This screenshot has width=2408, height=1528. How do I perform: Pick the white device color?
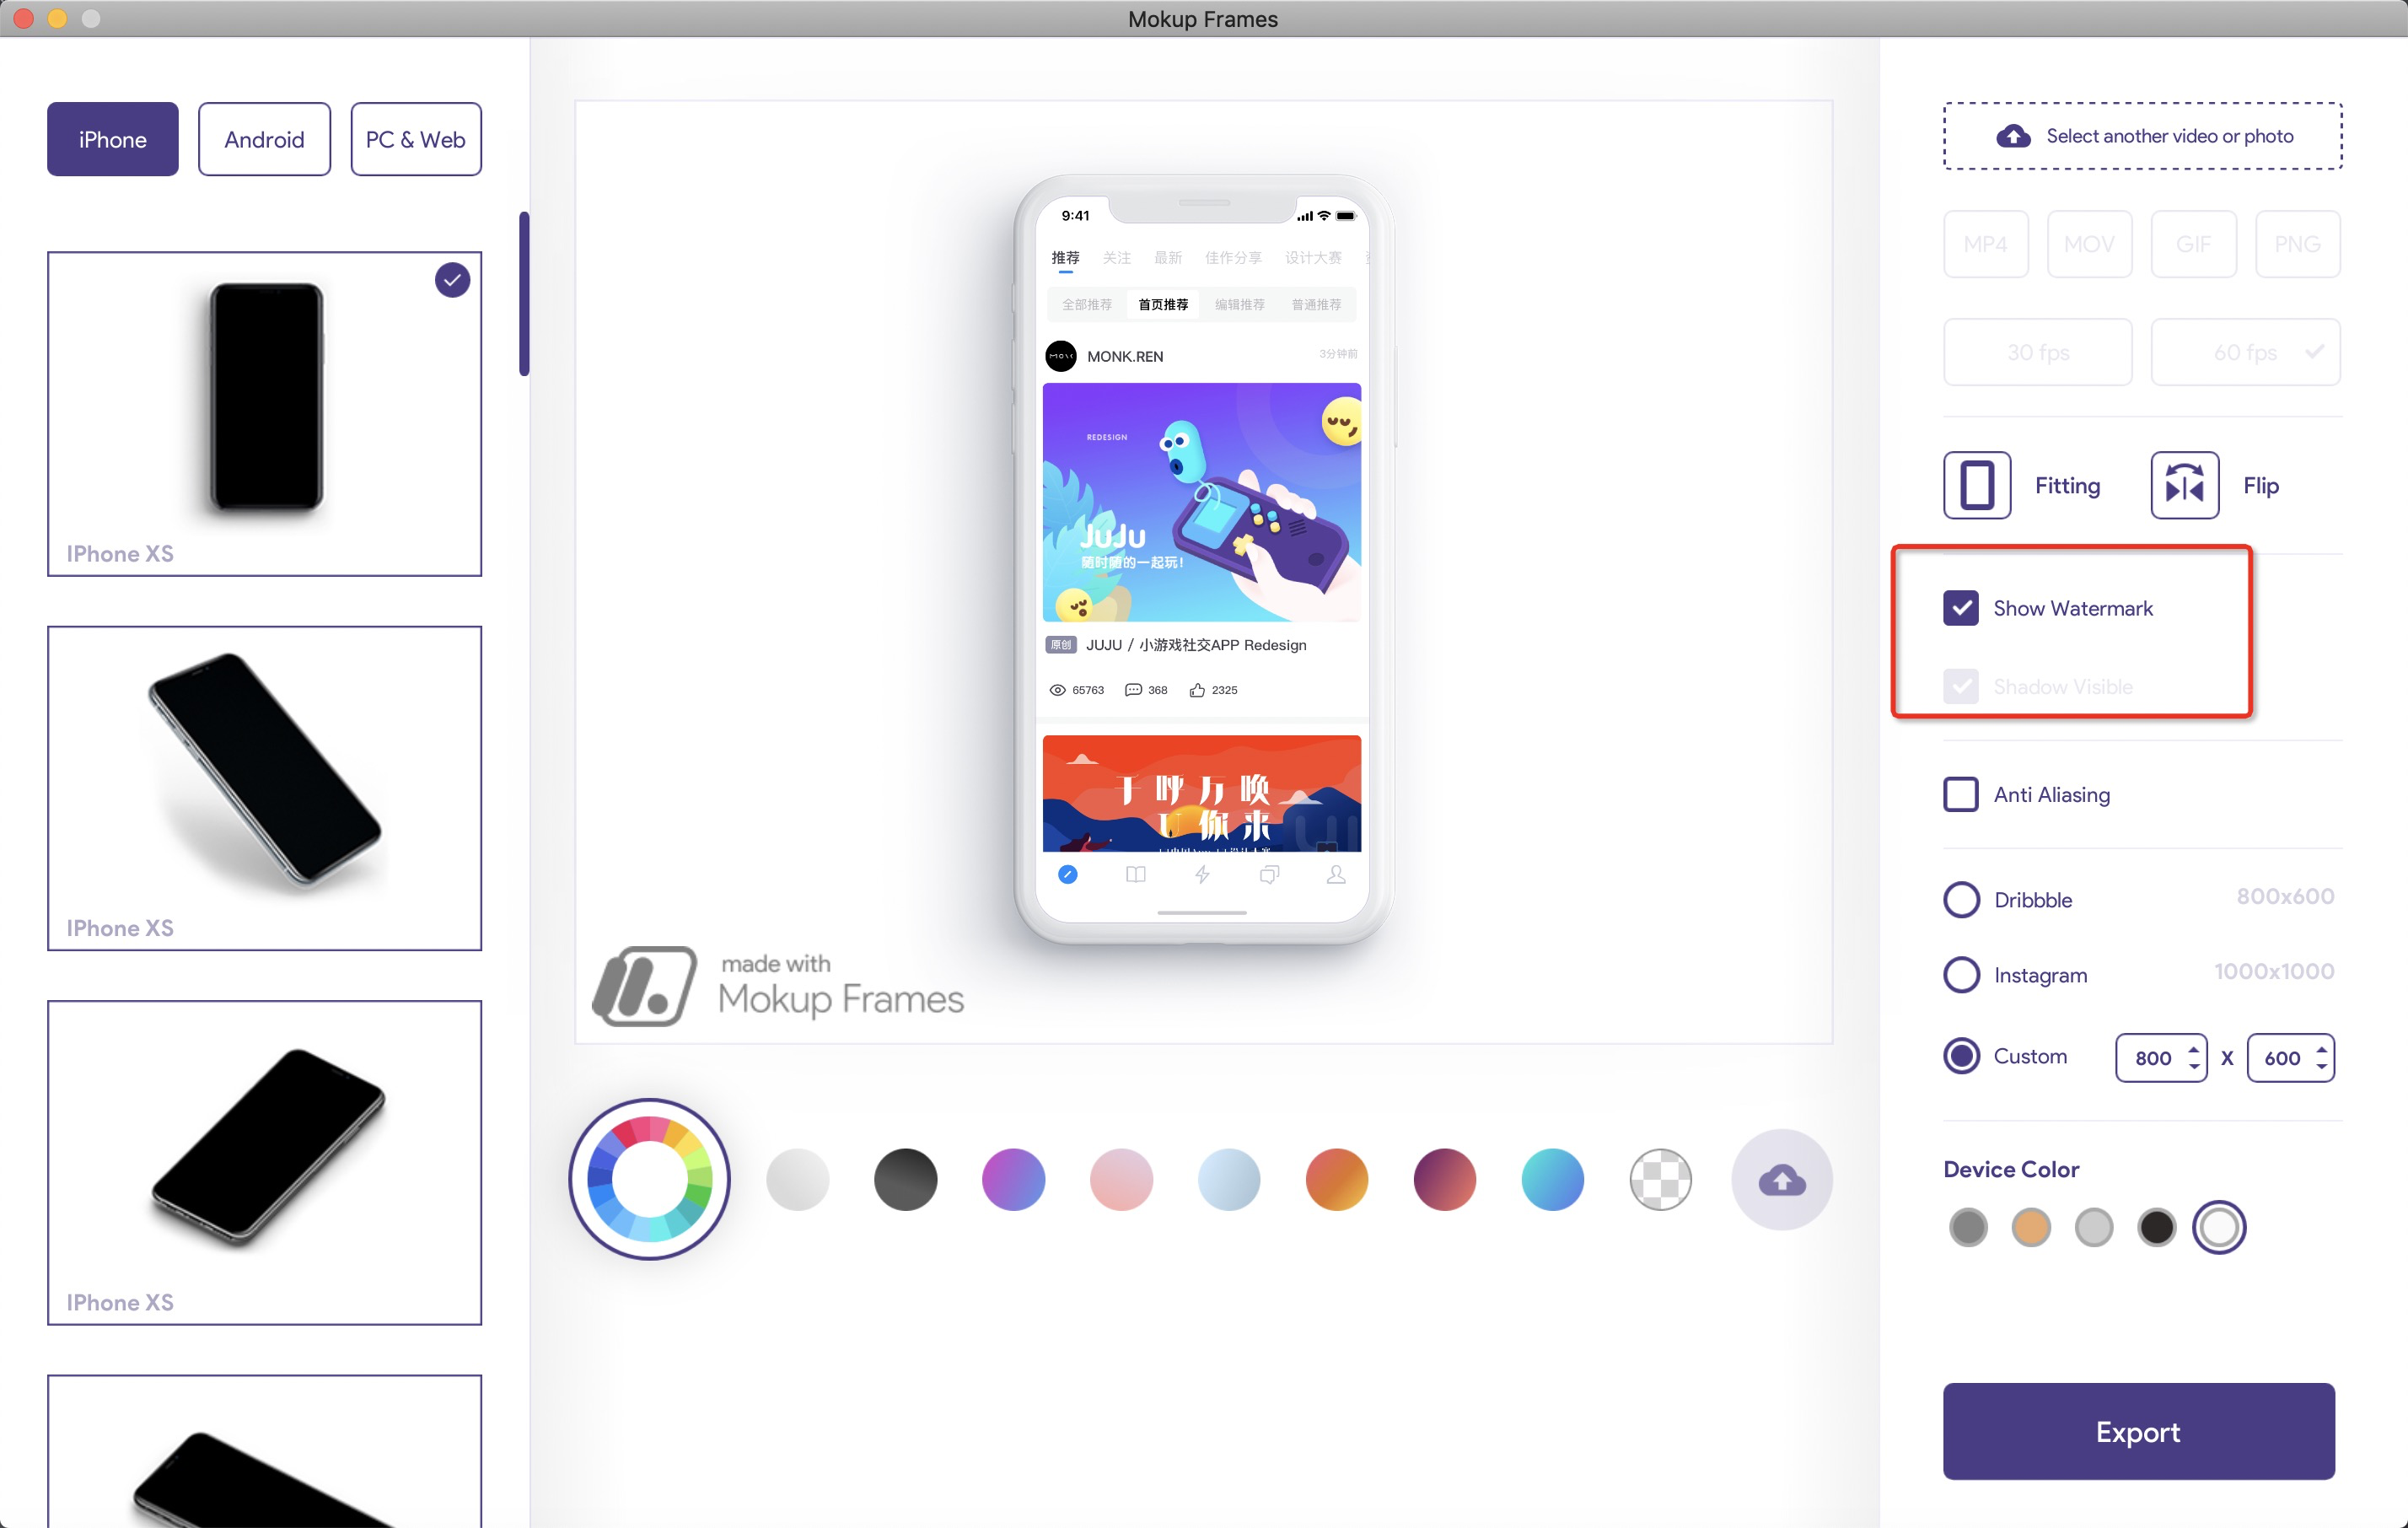click(2219, 1227)
